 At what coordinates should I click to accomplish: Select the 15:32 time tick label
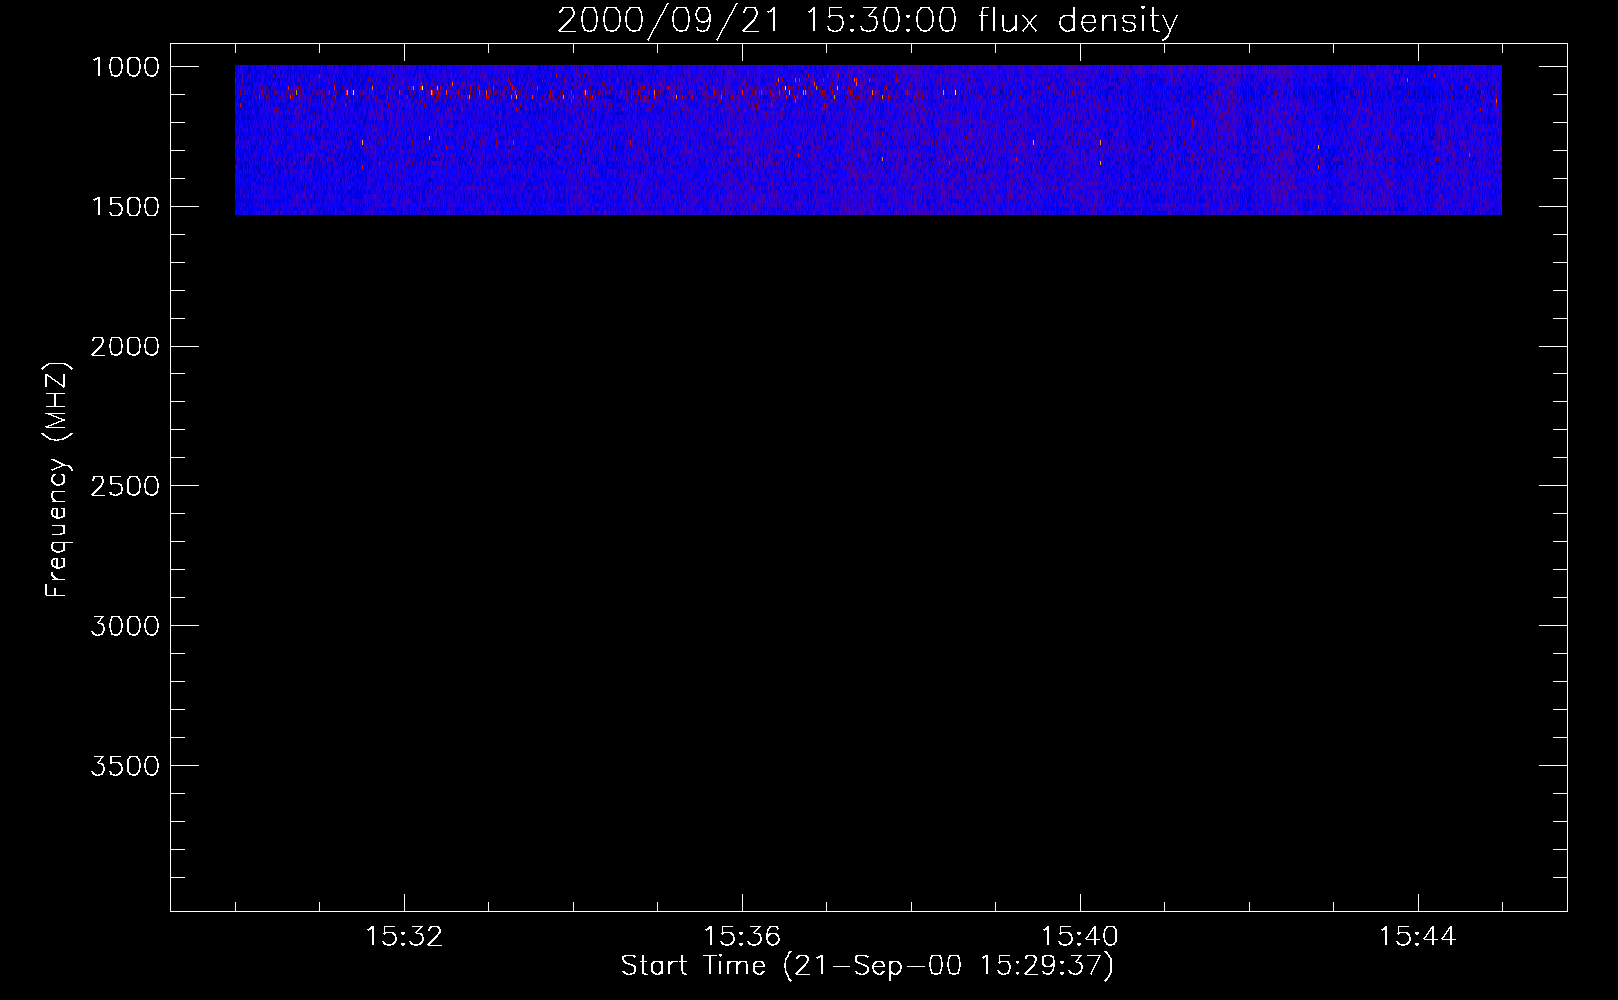click(404, 937)
